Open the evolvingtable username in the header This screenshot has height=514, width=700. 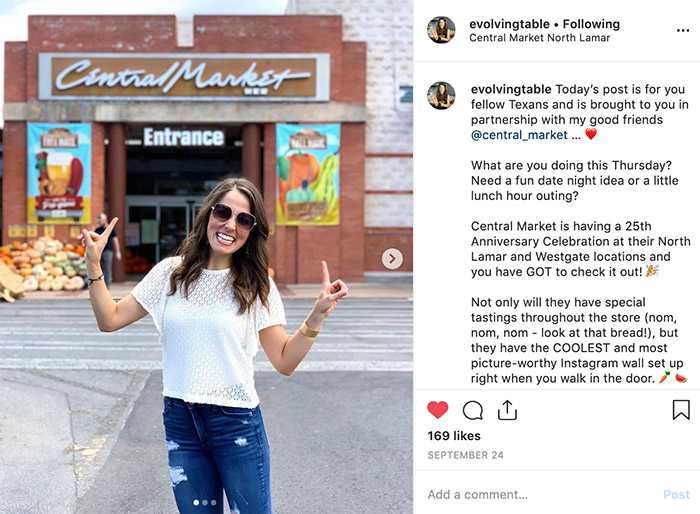pyautogui.click(x=509, y=24)
